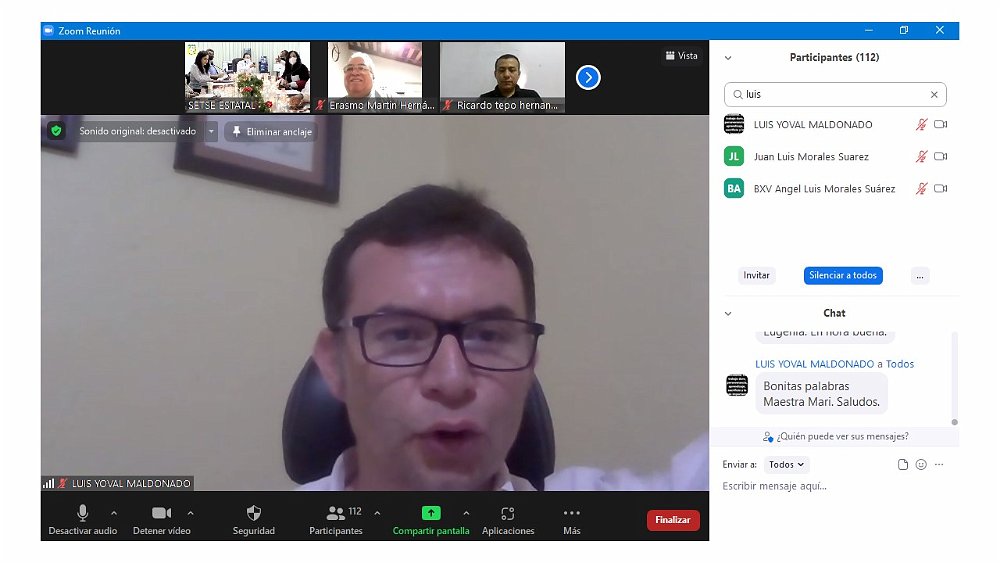Click the Silenciar a todos button
1000x563 pixels.
click(x=843, y=276)
